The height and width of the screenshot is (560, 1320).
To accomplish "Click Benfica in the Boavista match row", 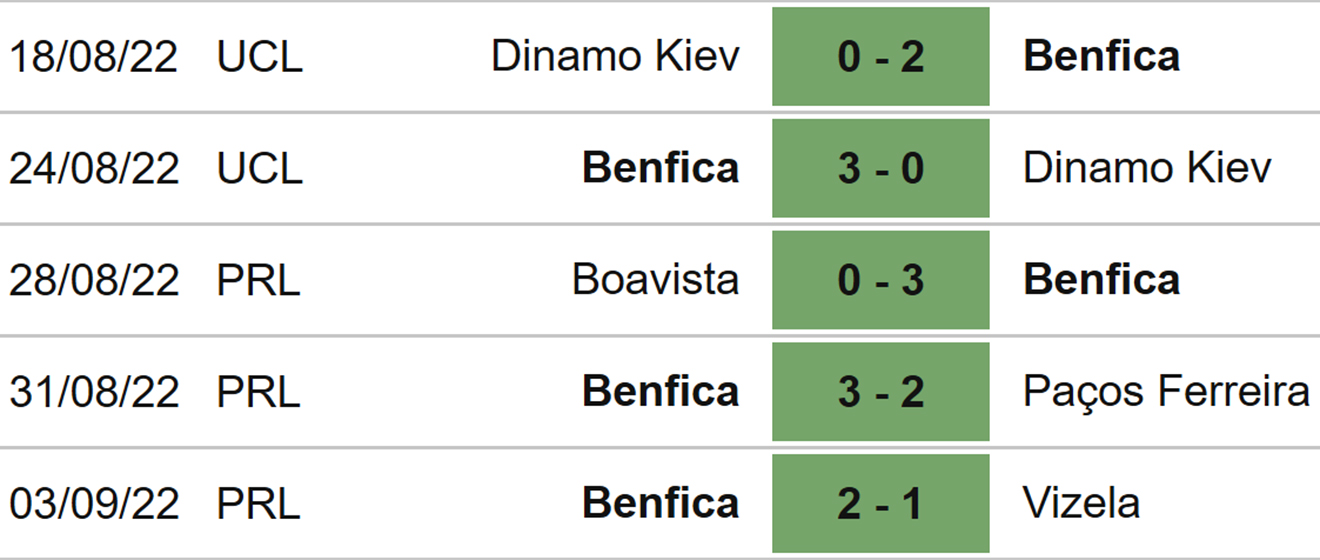I will point(1101,280).
